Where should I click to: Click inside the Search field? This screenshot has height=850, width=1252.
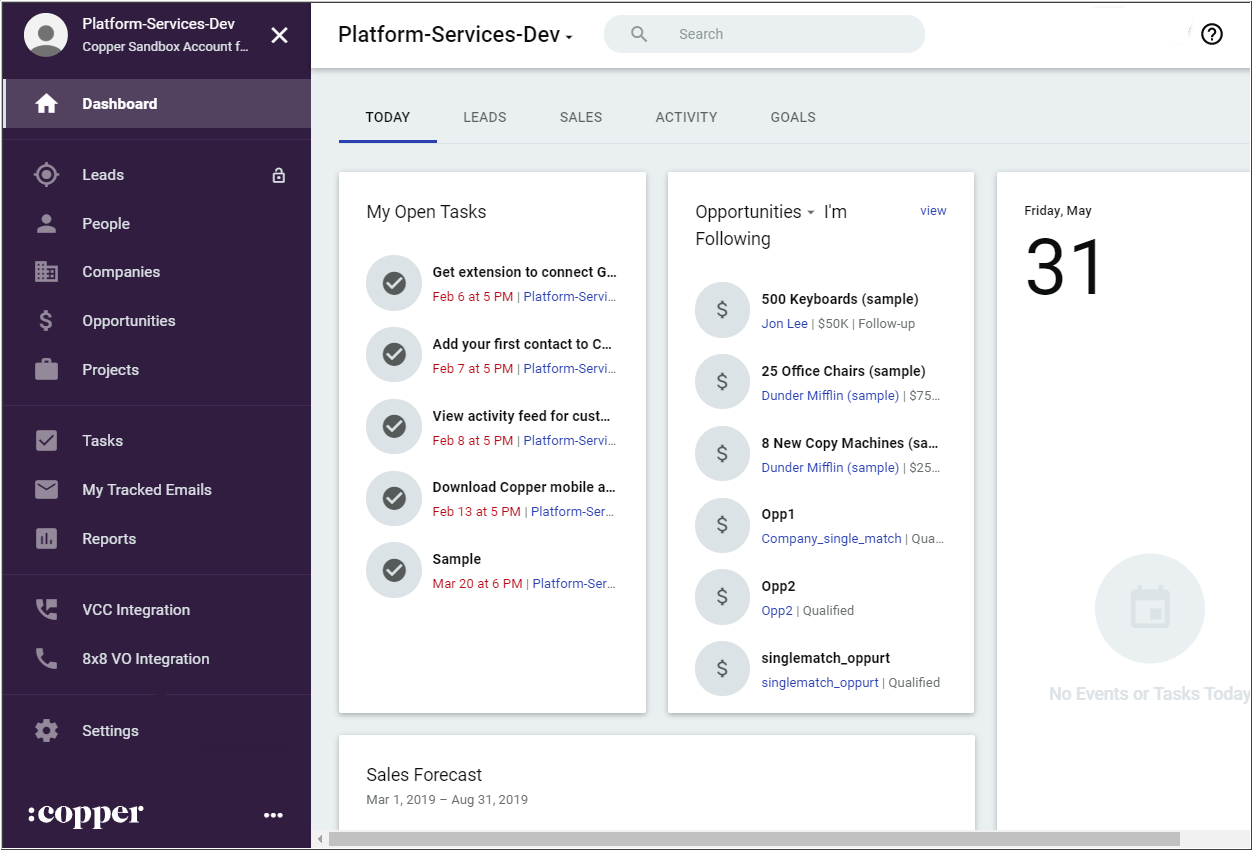tap(764, 34)
